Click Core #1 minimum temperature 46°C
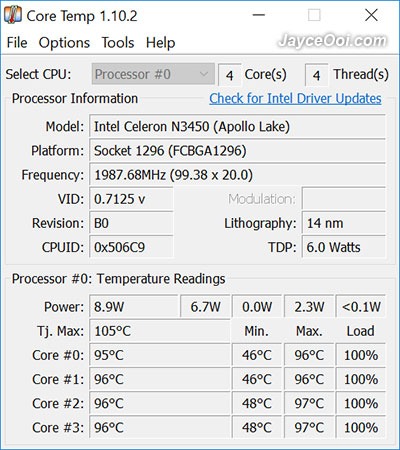The height and width of the screenshot is (450, 400). click(x=257, y=379)
